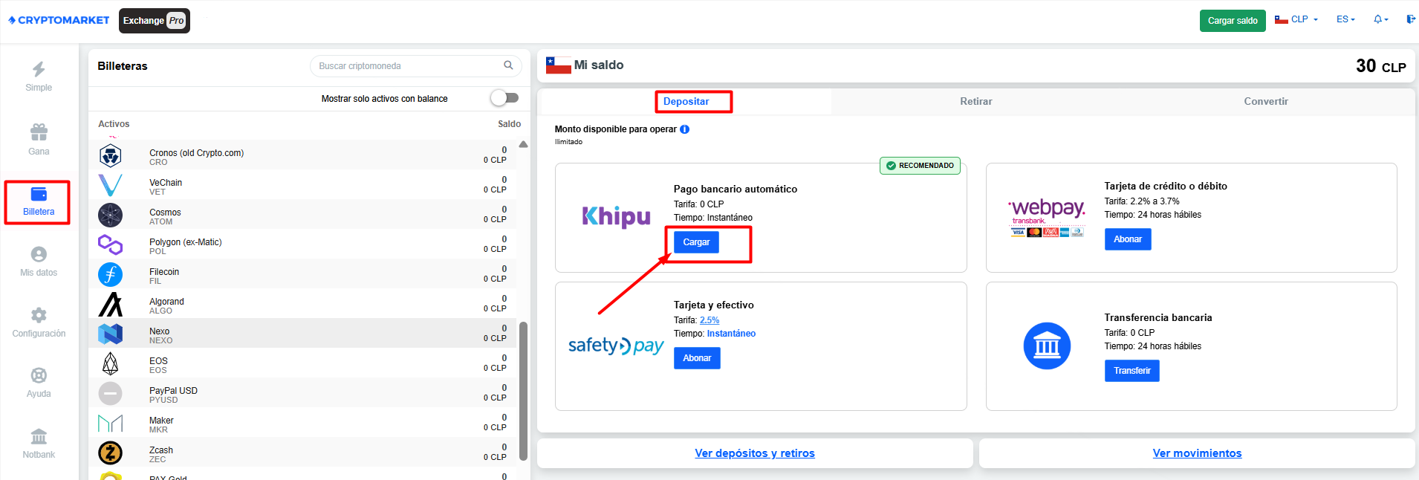
Task: Click the Tarjeta y efectivo title
Action: tap(714, 305)
